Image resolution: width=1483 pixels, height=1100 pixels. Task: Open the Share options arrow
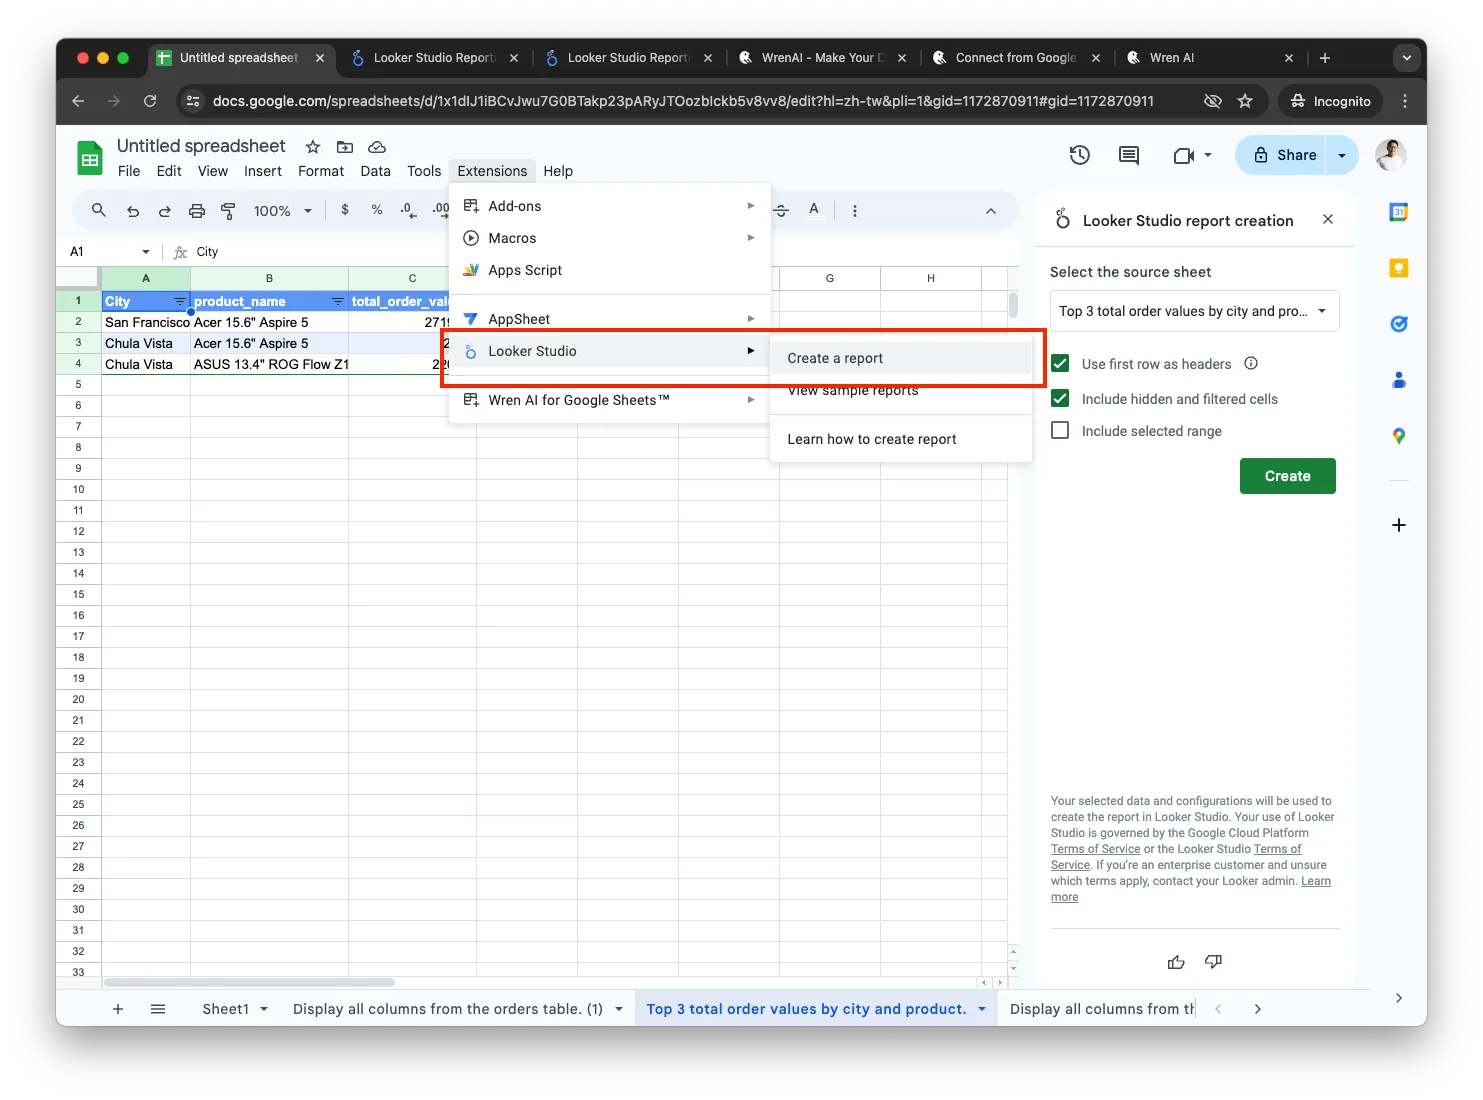tap(1342, 155)
